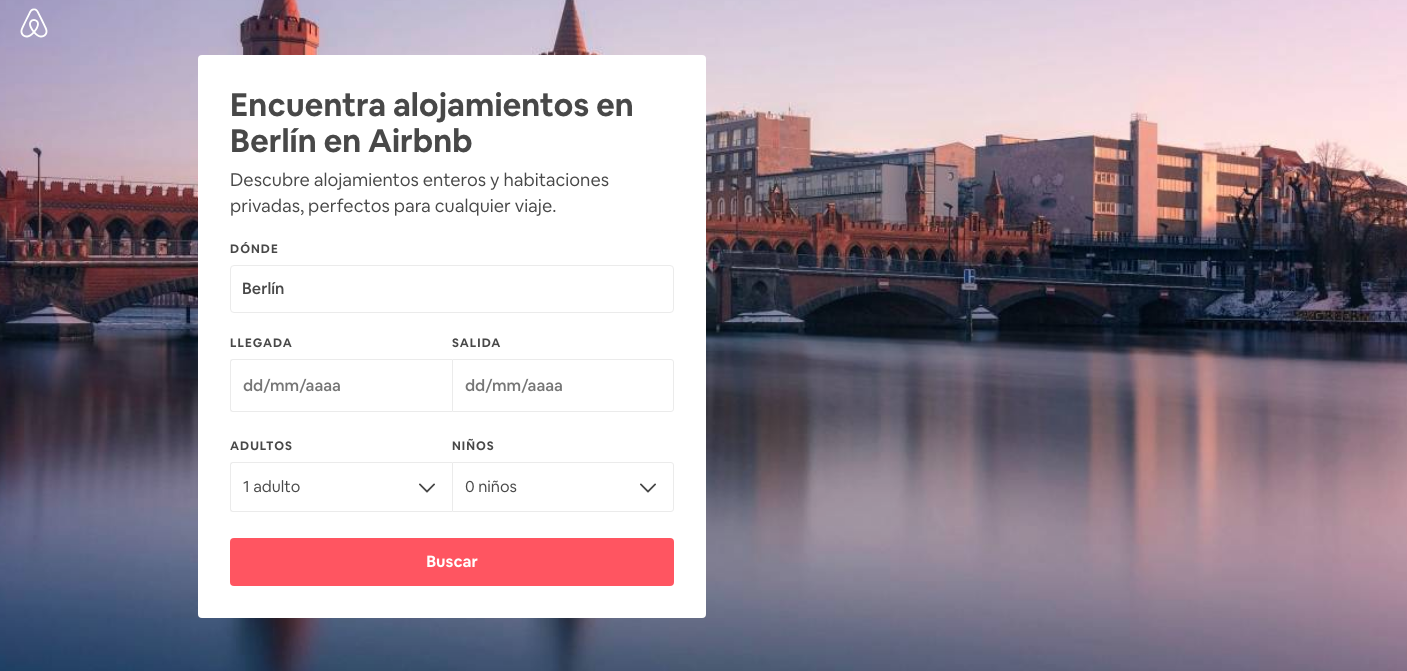Focus the Dónde field containing Berlín
Screen dimensions: 1407x671
click(452, 289)
